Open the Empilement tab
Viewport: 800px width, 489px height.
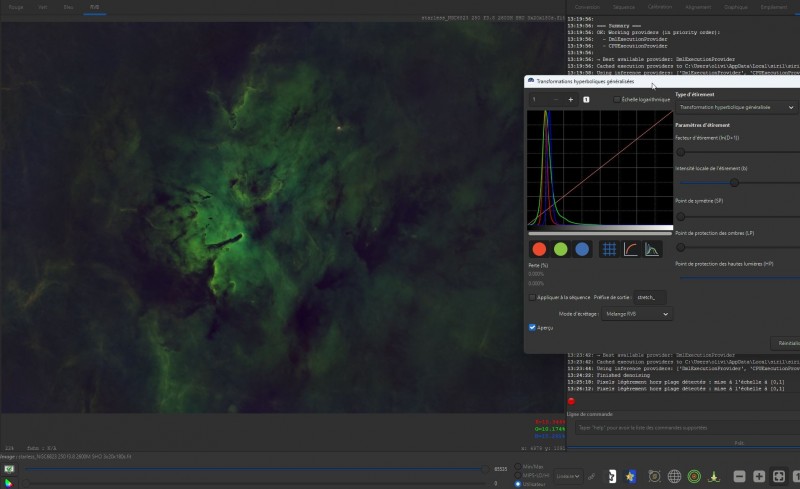pyautogui.click(x=773, y=7)
